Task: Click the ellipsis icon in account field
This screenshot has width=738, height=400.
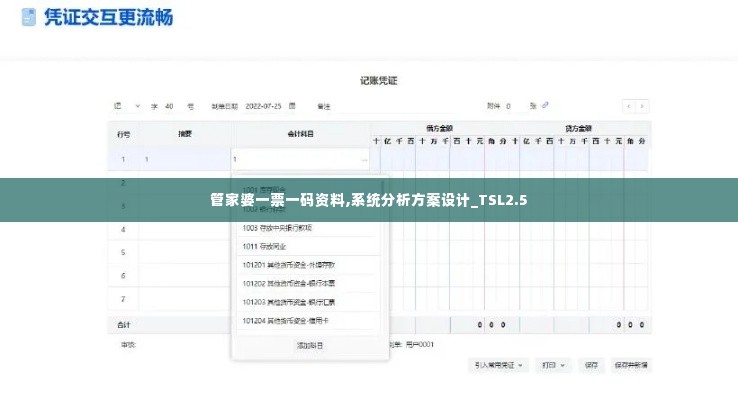Action: (364, 160)
